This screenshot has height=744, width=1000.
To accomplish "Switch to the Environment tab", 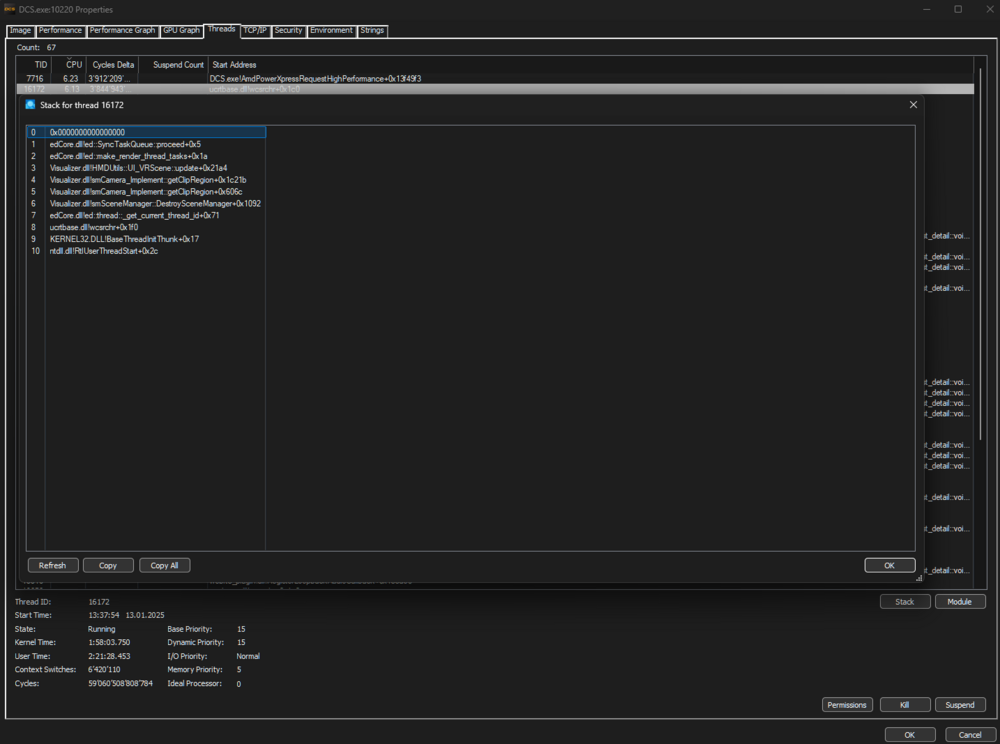I will [x=331, y=30].
